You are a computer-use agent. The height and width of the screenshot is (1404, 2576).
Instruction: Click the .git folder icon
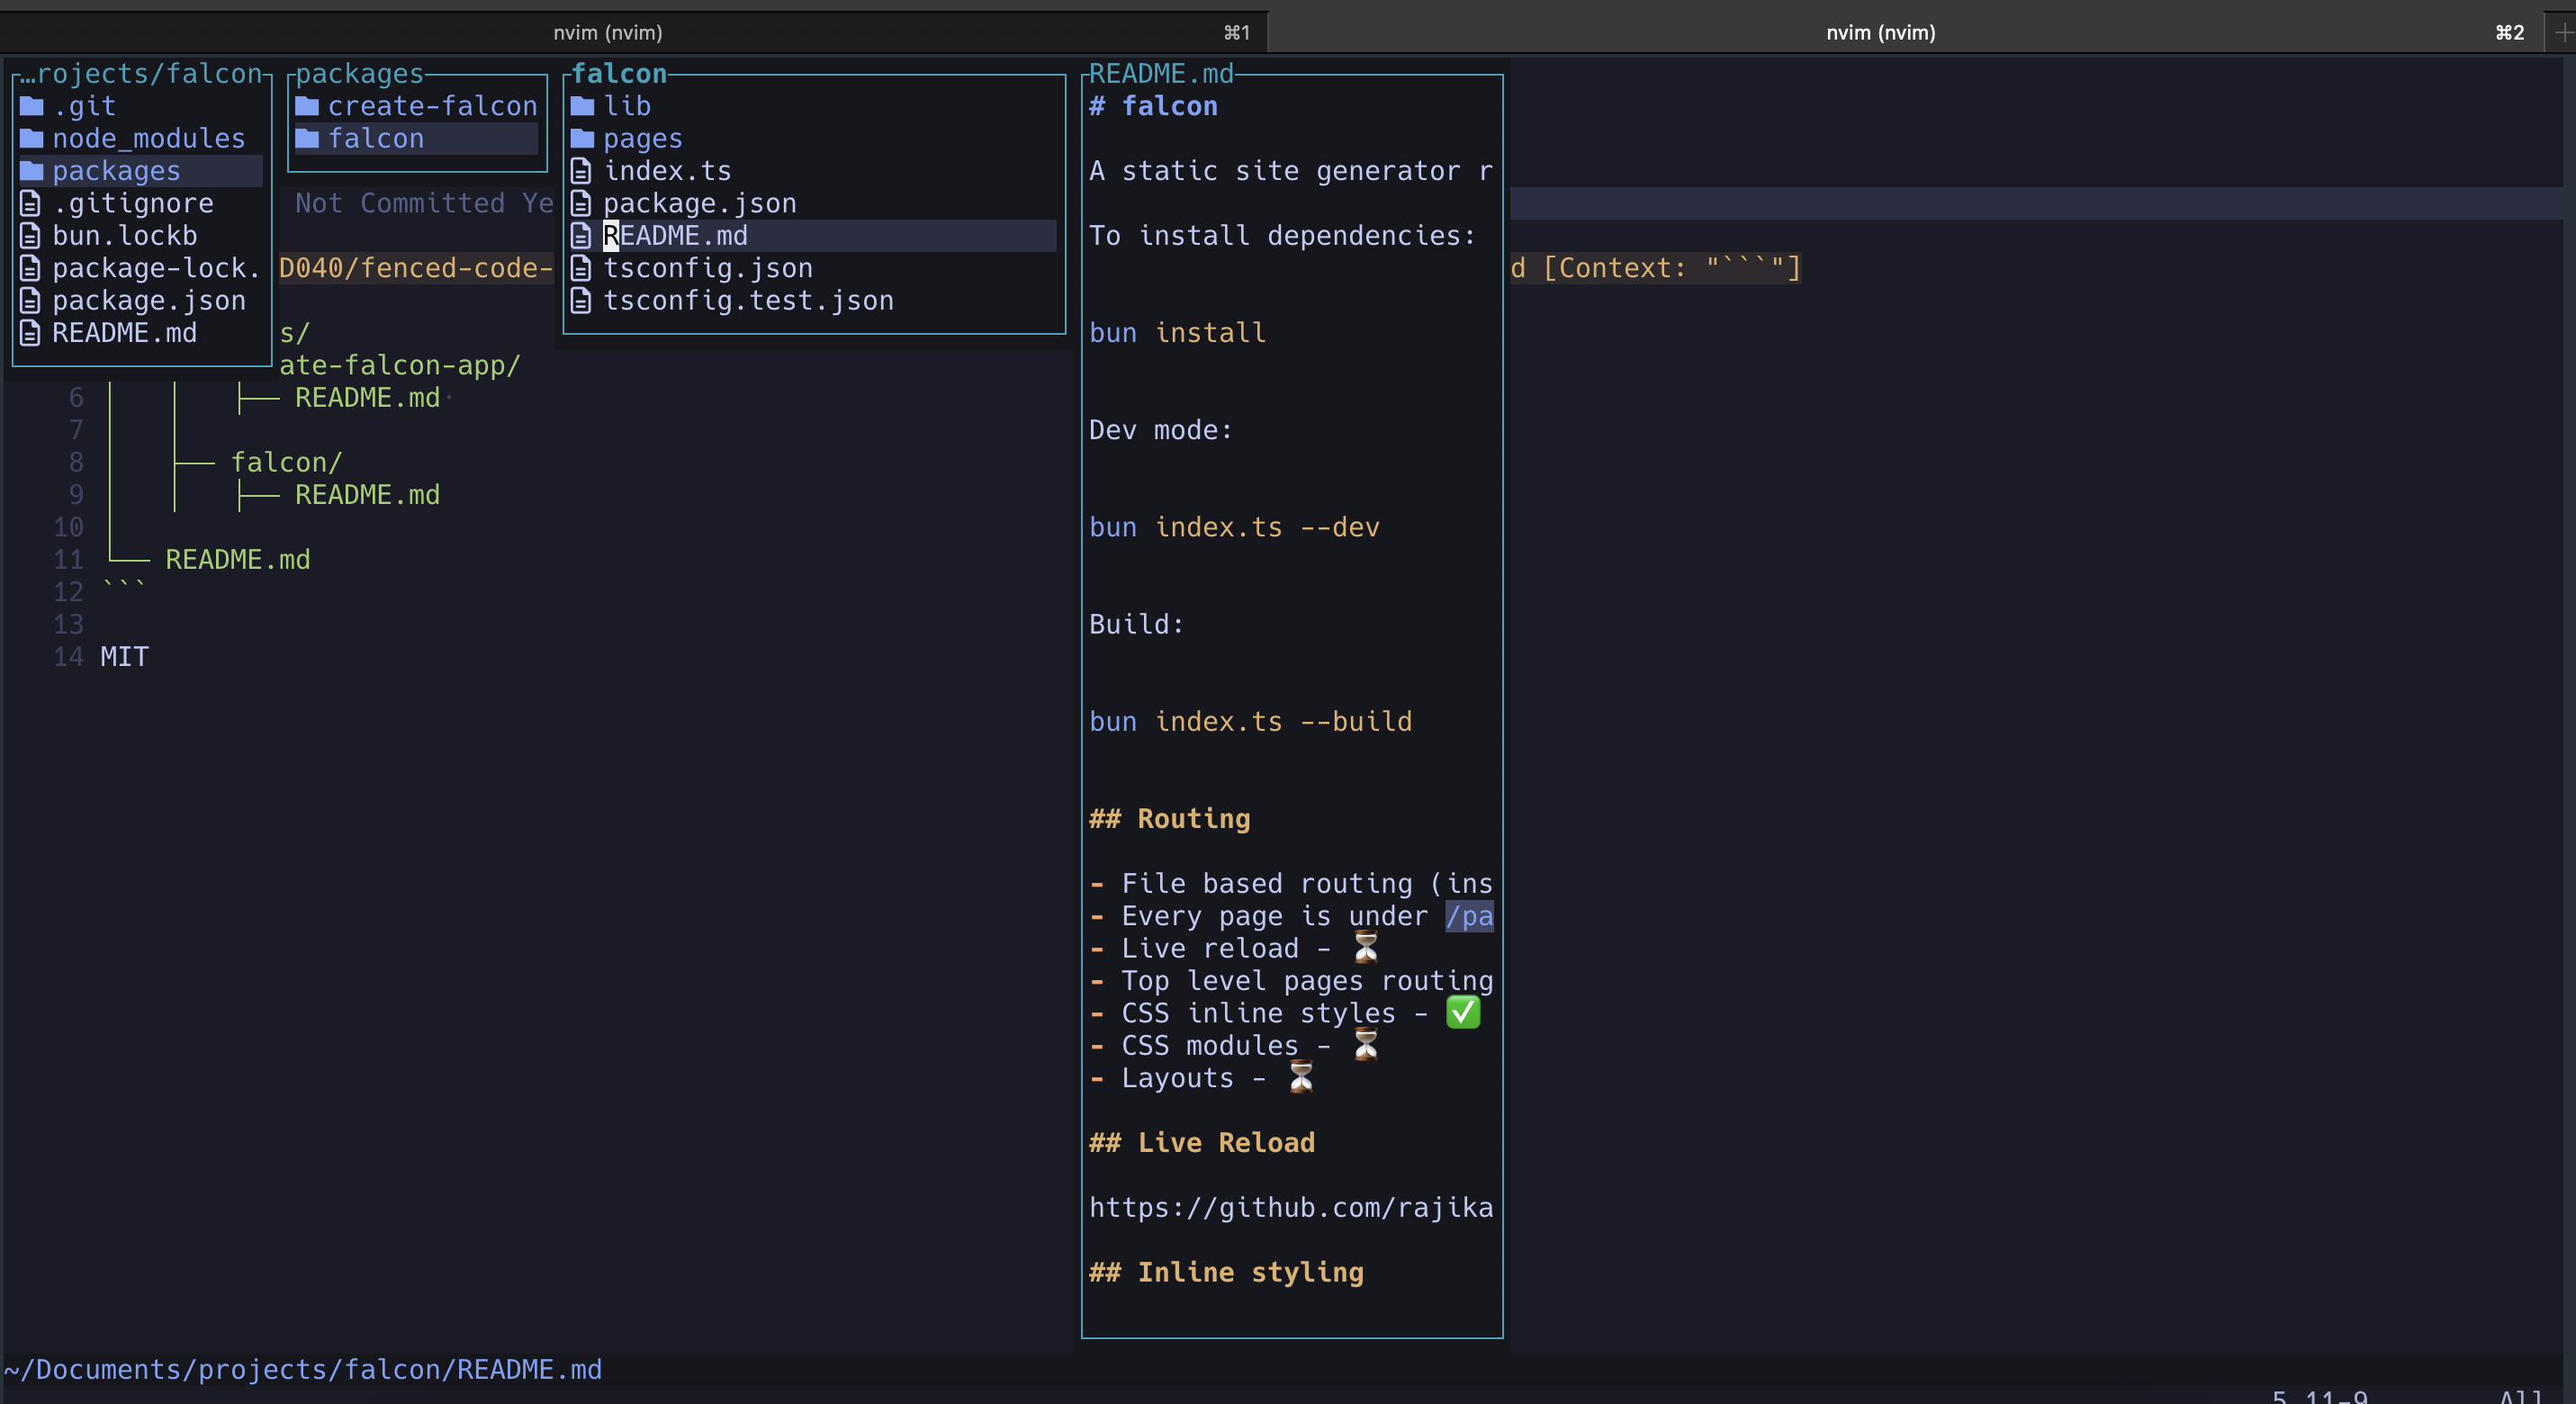[x=32, y=106]
